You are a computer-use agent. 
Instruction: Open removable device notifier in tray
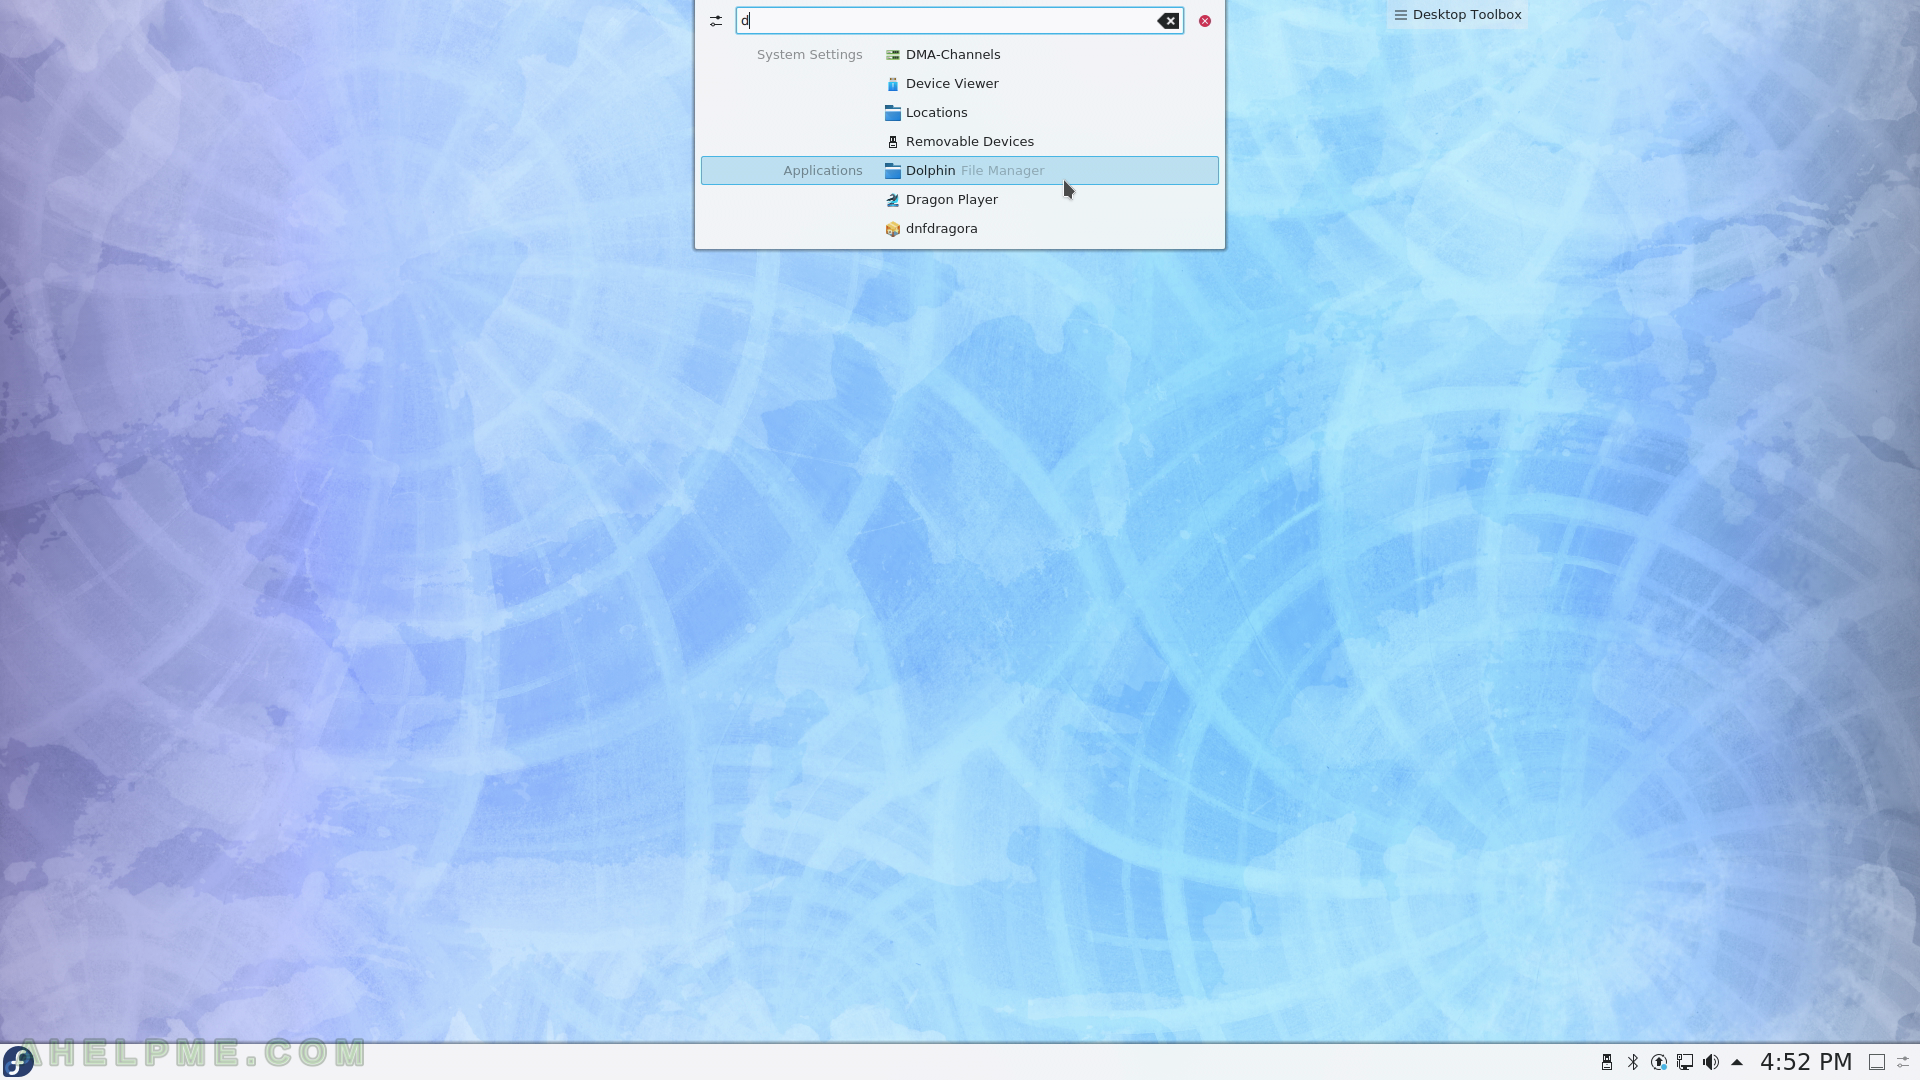pos(1607,1062)
